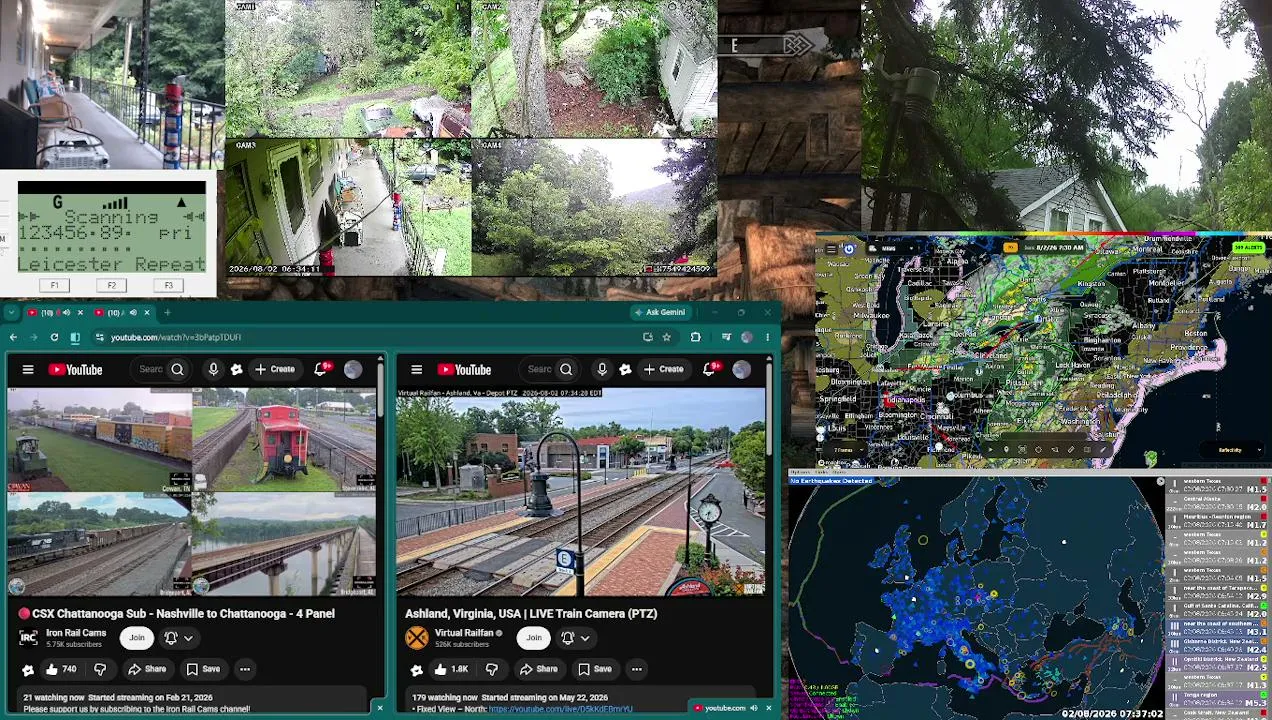
Task: Search by voice in right YouTube pane
Action: pos(602,370)
